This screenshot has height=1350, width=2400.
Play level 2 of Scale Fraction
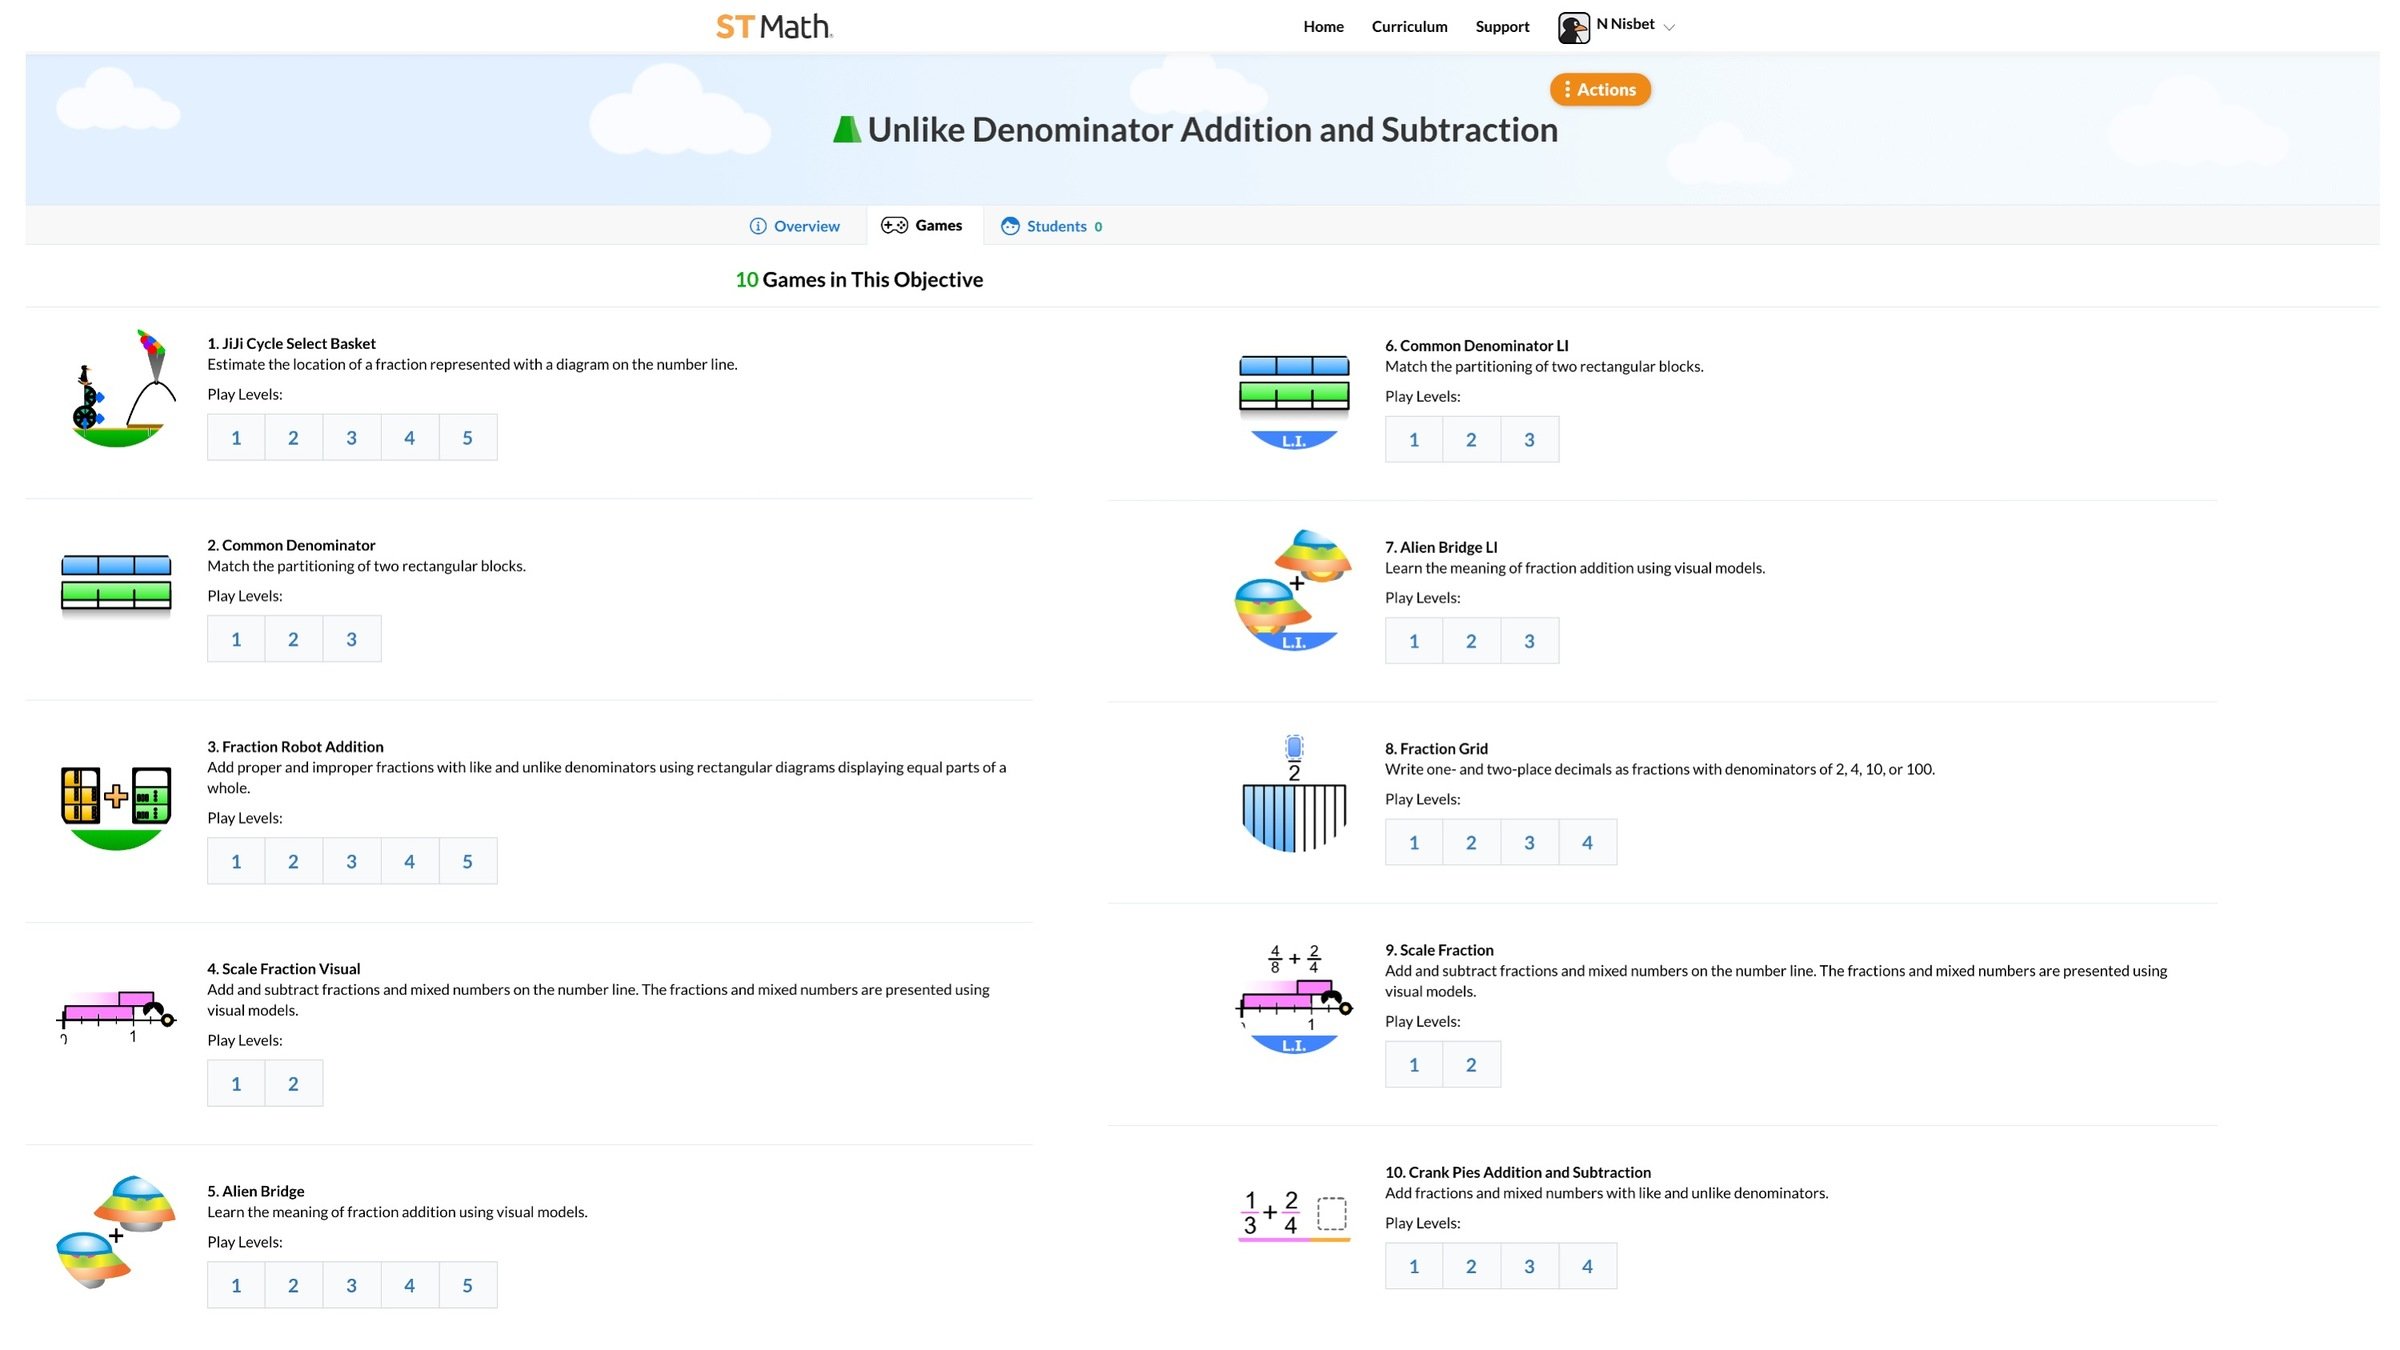point(1471,1065)
